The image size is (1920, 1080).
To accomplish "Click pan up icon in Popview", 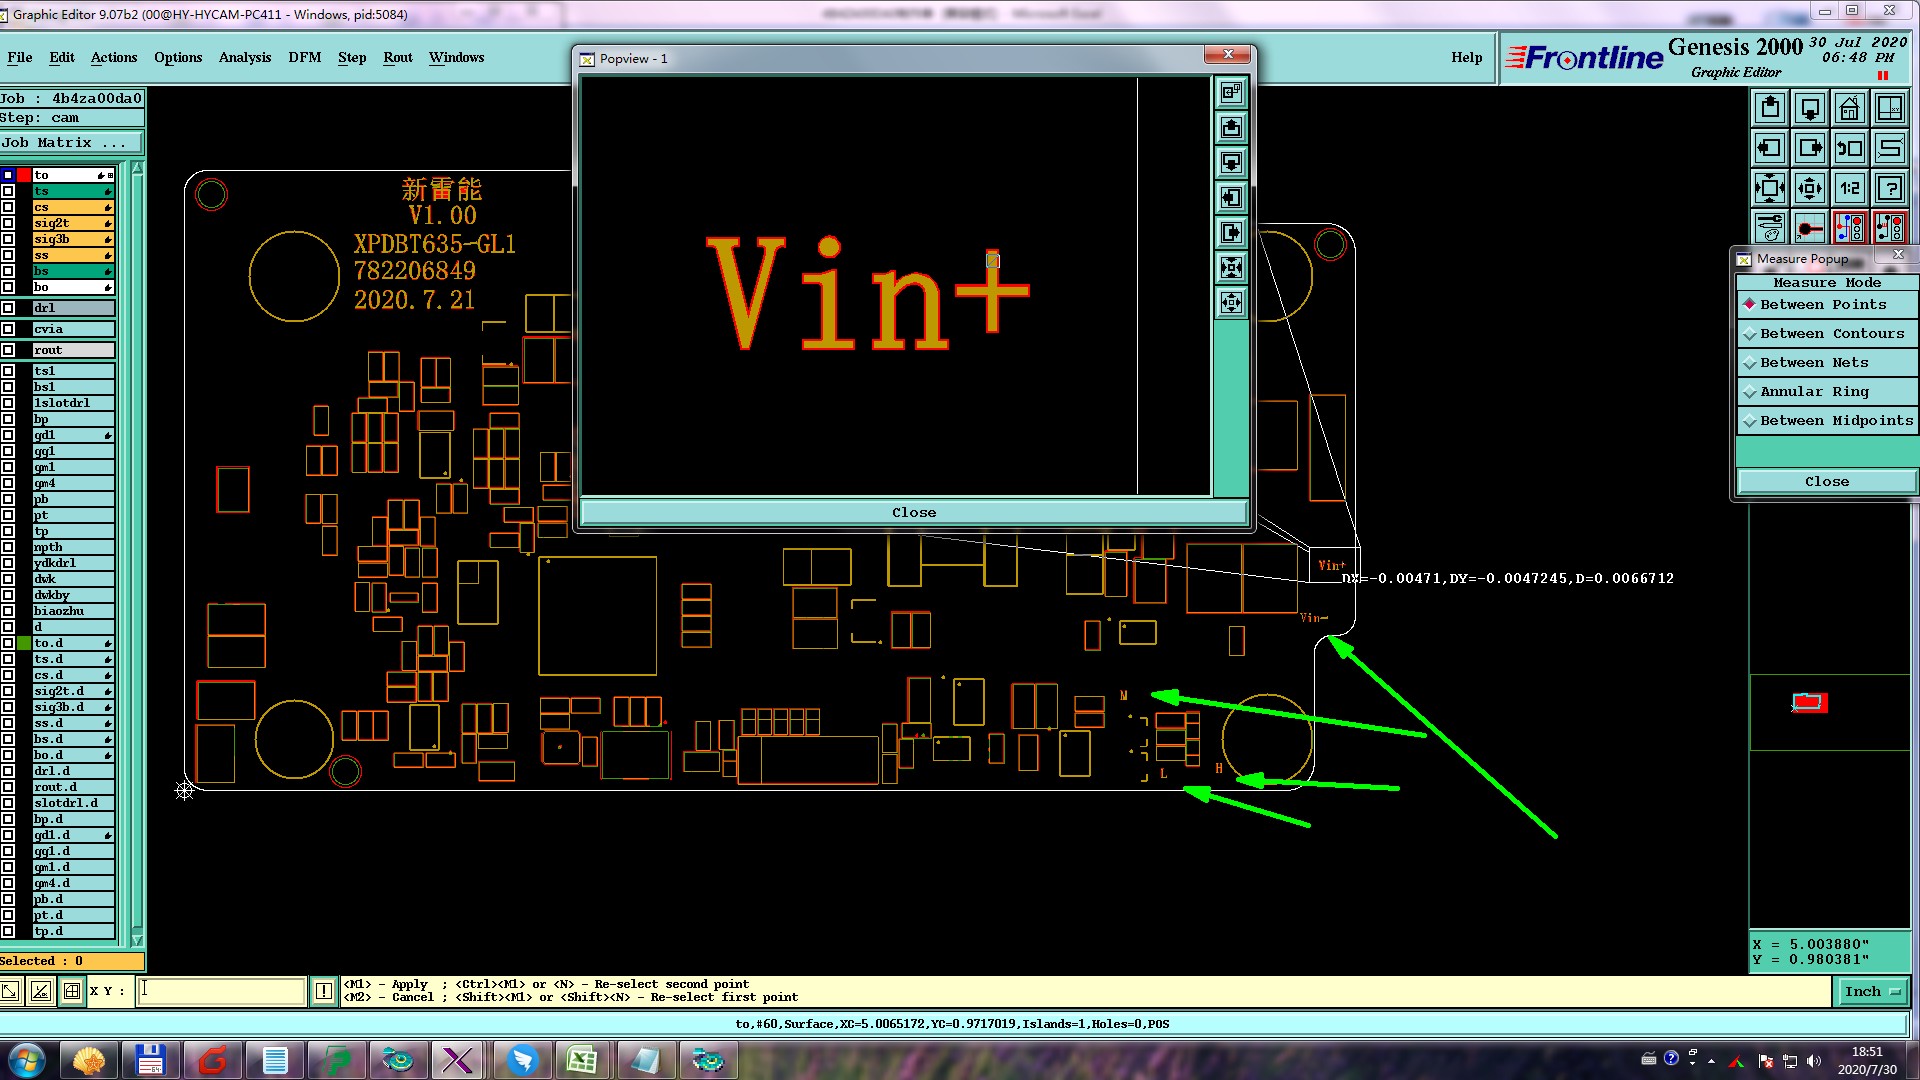I will pos(1231,128).
